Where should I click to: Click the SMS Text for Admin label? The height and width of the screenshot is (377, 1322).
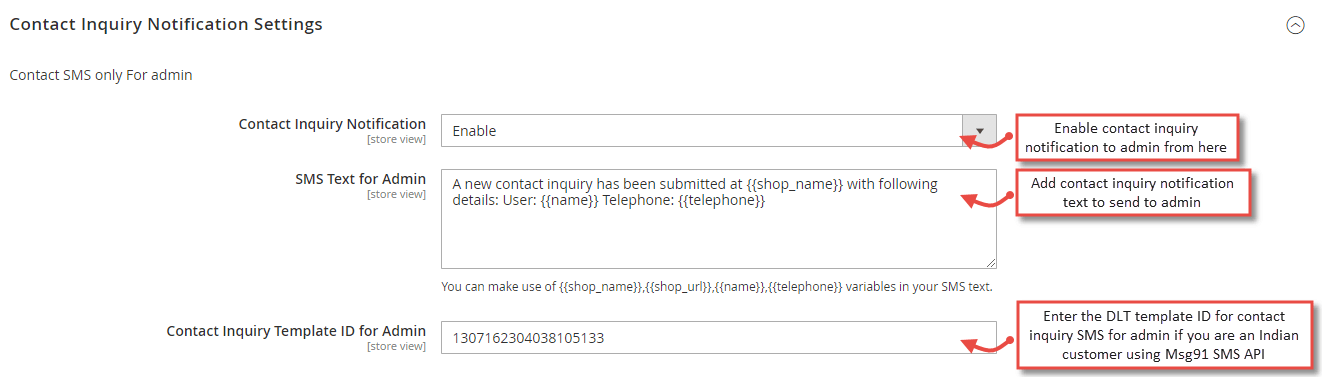[x=360, y=179]
